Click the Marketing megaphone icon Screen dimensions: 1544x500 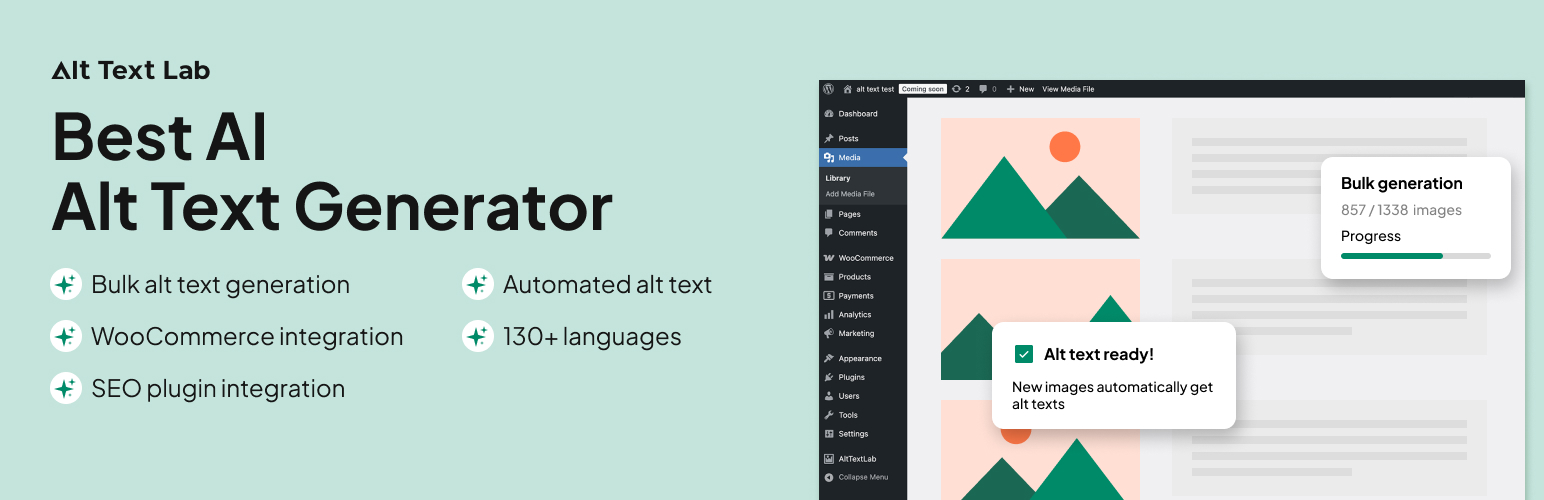tap(829, 334)
